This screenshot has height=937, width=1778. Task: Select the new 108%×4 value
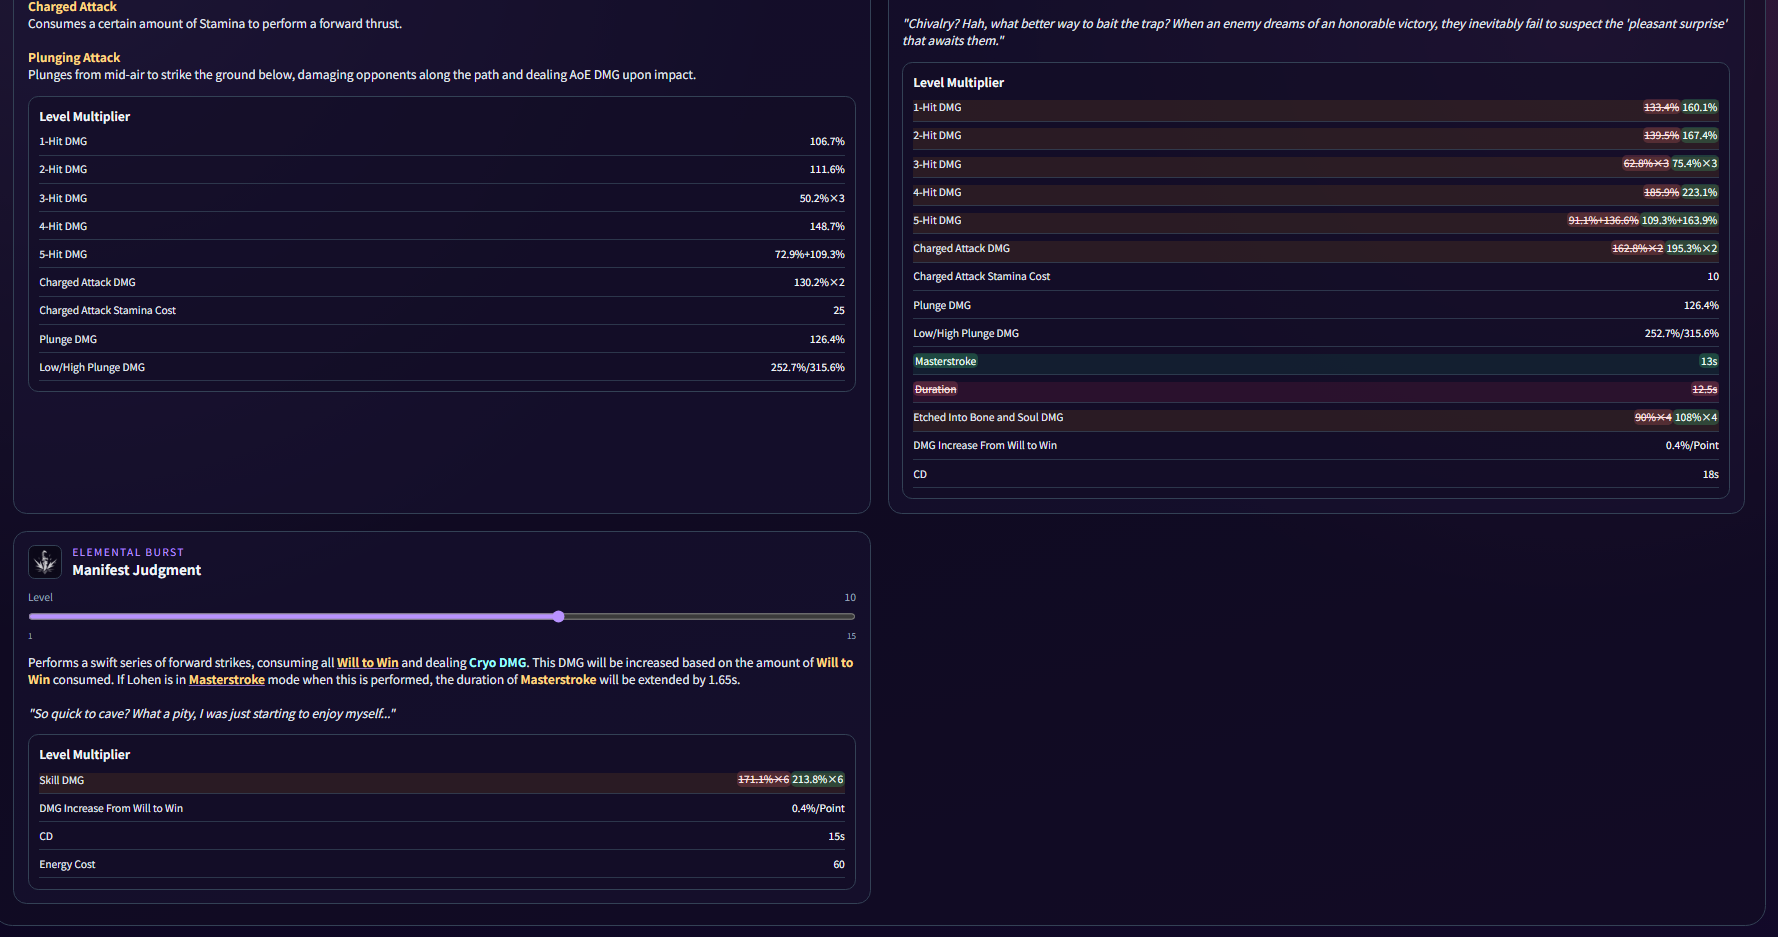click(x=1696, y=418)
